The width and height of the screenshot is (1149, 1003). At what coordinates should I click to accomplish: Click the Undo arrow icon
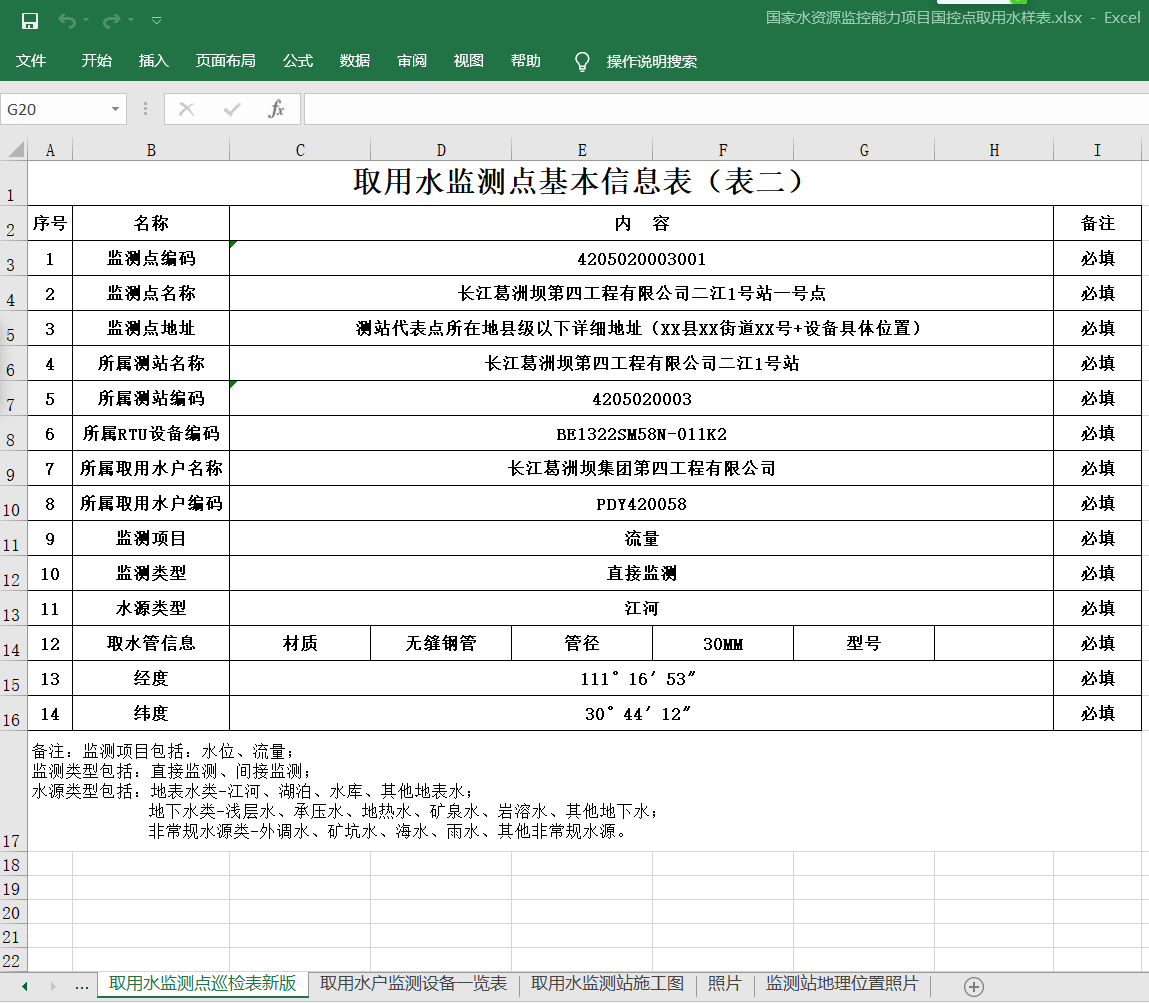66,21
